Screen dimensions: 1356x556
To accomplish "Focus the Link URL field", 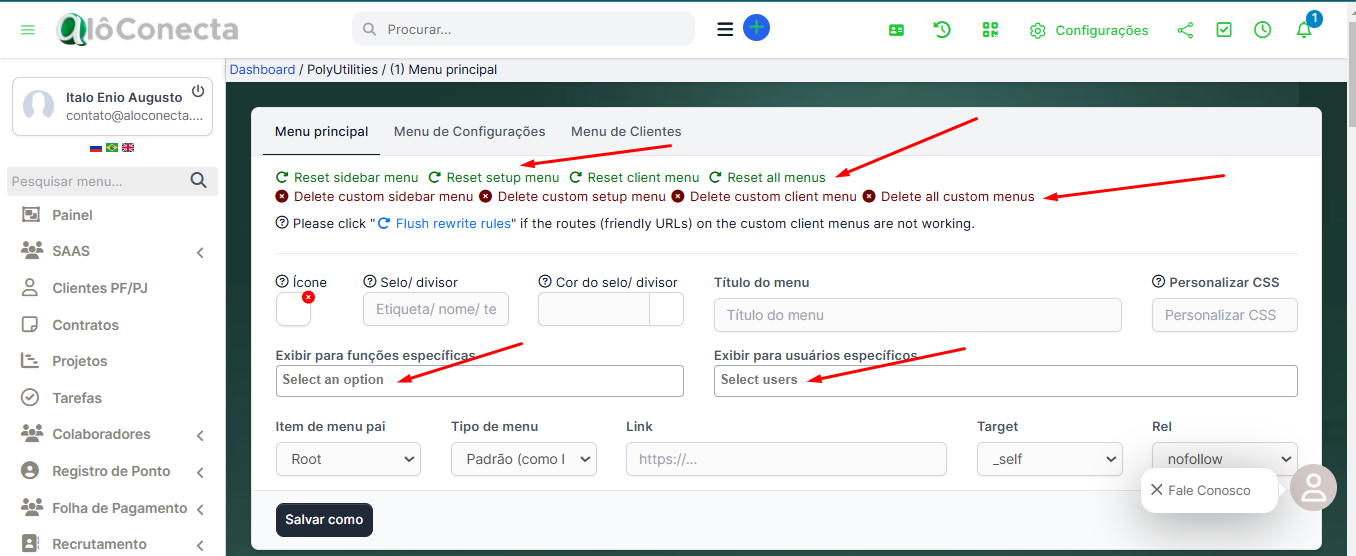I will [x=786, y=459].
